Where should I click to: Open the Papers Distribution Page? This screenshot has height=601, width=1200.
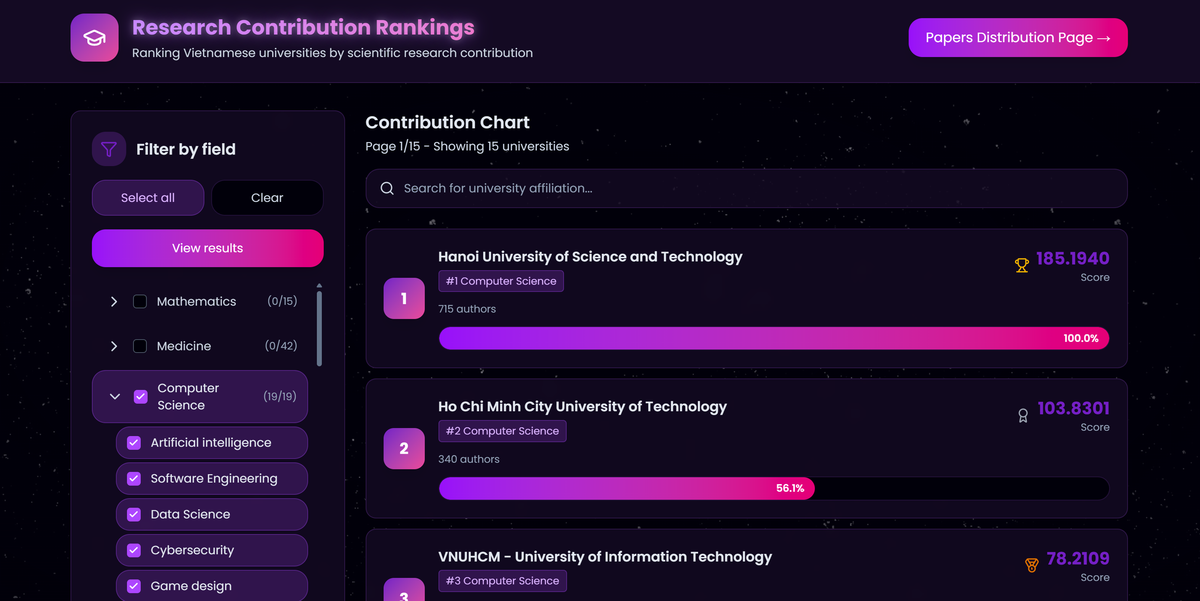(1017, 38)
